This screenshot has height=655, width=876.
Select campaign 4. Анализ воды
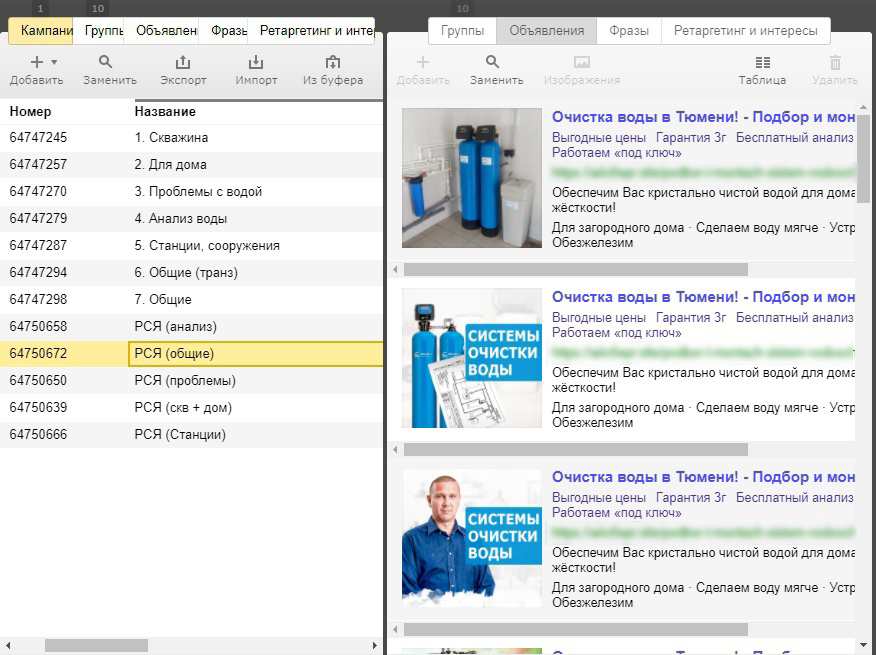191,219
